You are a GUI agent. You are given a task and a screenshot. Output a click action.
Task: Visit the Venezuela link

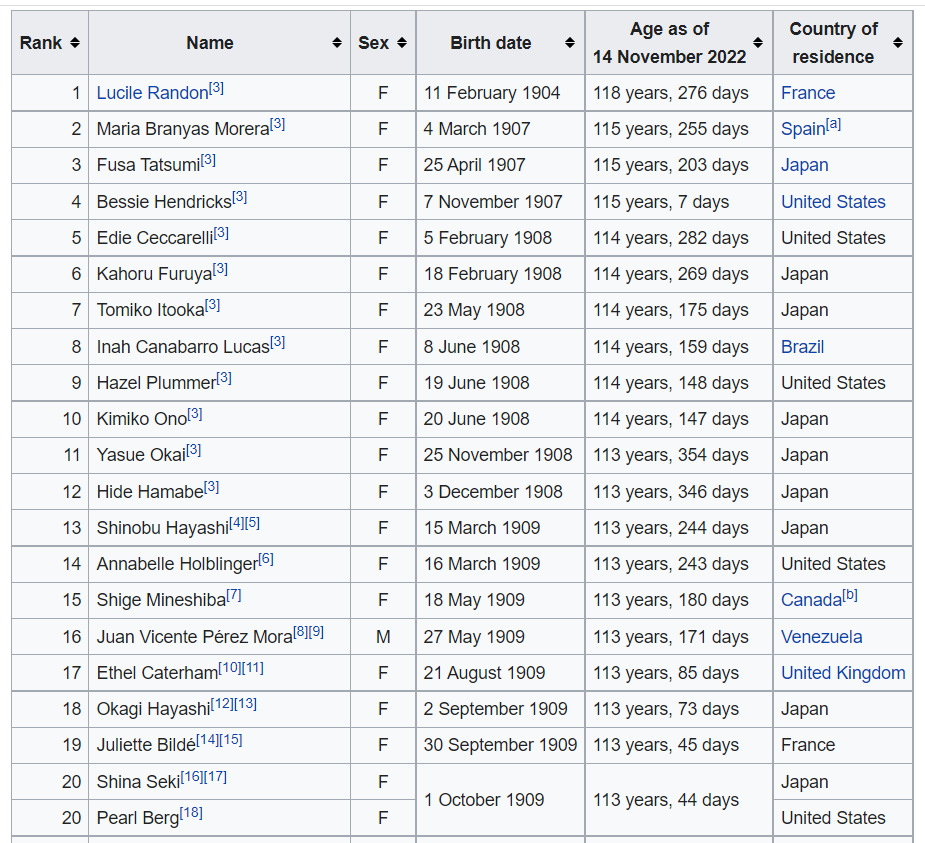pyautogui.click(x=821, y=637)
